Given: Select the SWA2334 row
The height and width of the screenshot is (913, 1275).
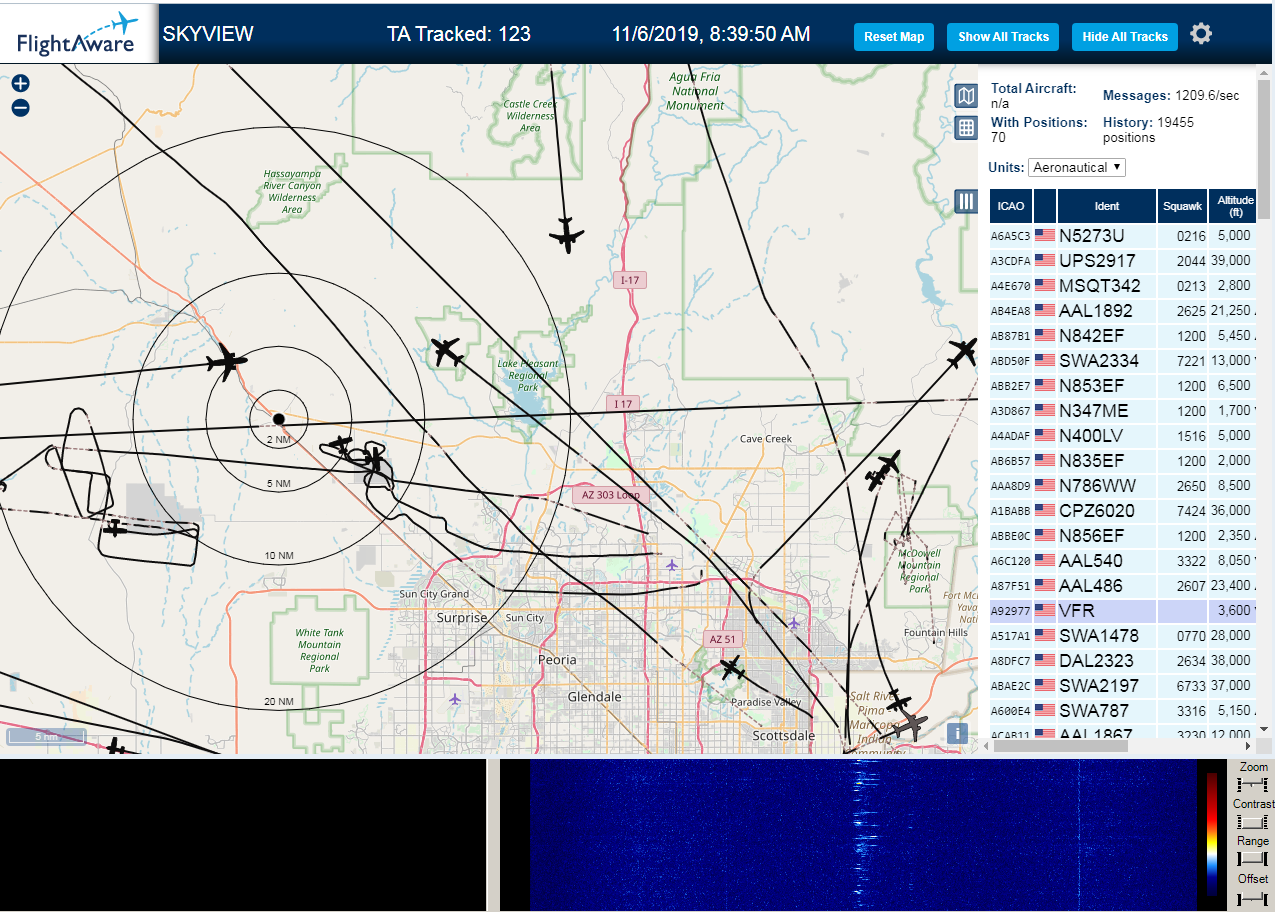Looking at the screenshot, I should click(1122, 360).
